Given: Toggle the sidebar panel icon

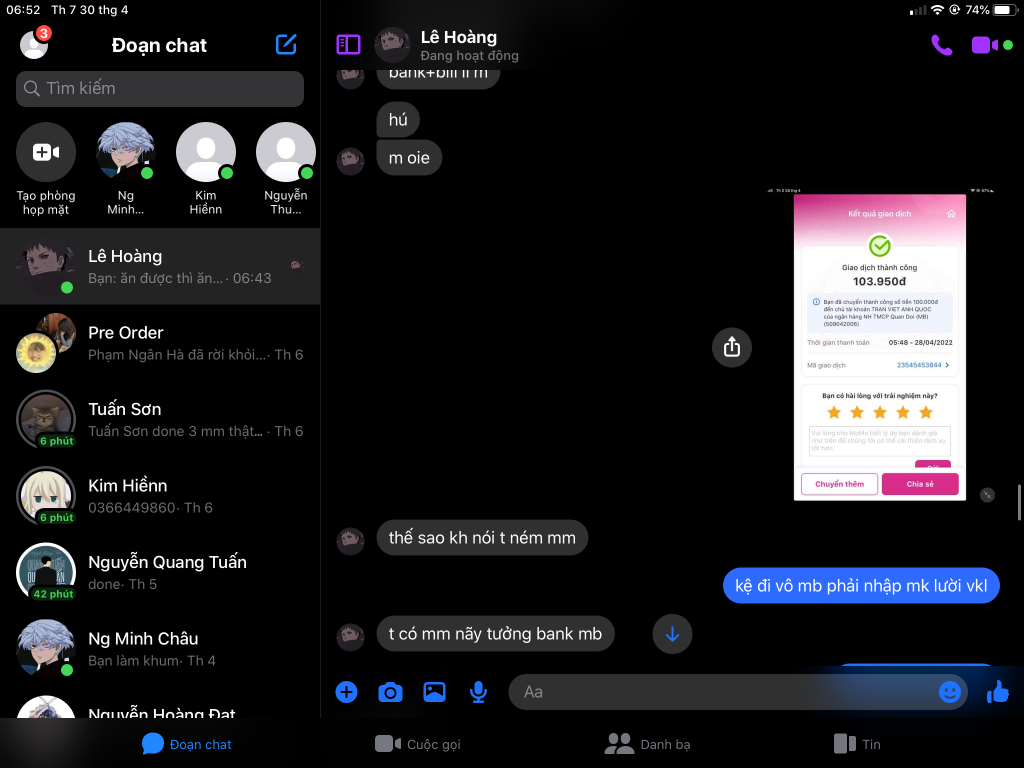Looking at the screenshot, I should (348, 44).
